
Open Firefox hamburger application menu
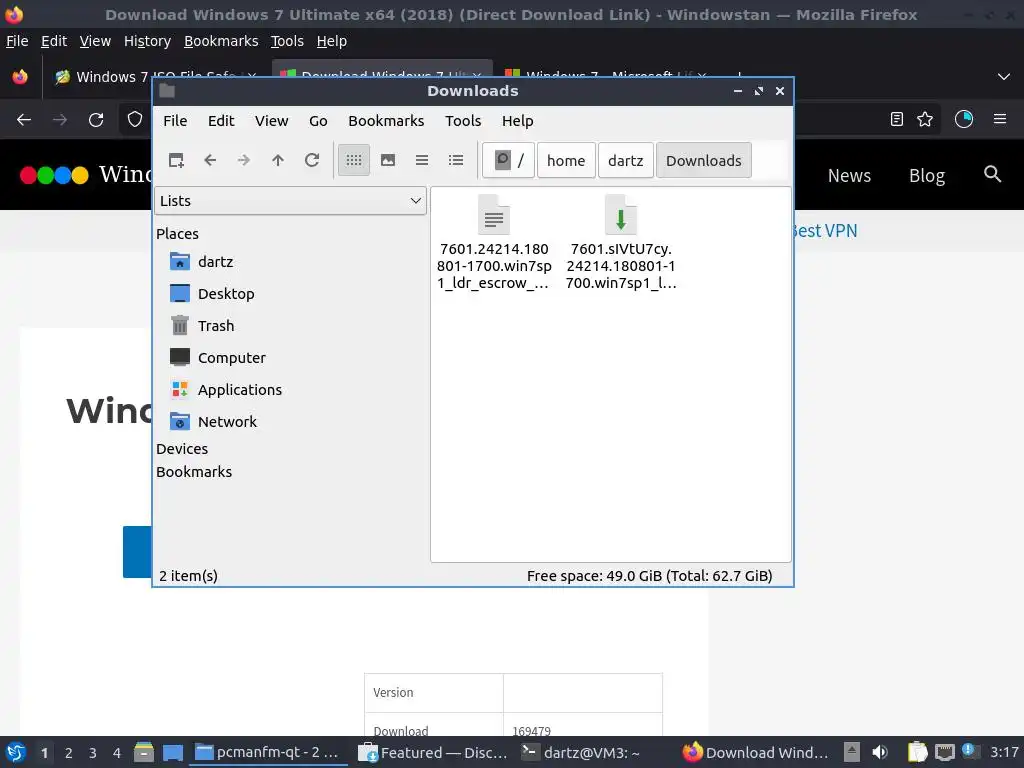1000,120
